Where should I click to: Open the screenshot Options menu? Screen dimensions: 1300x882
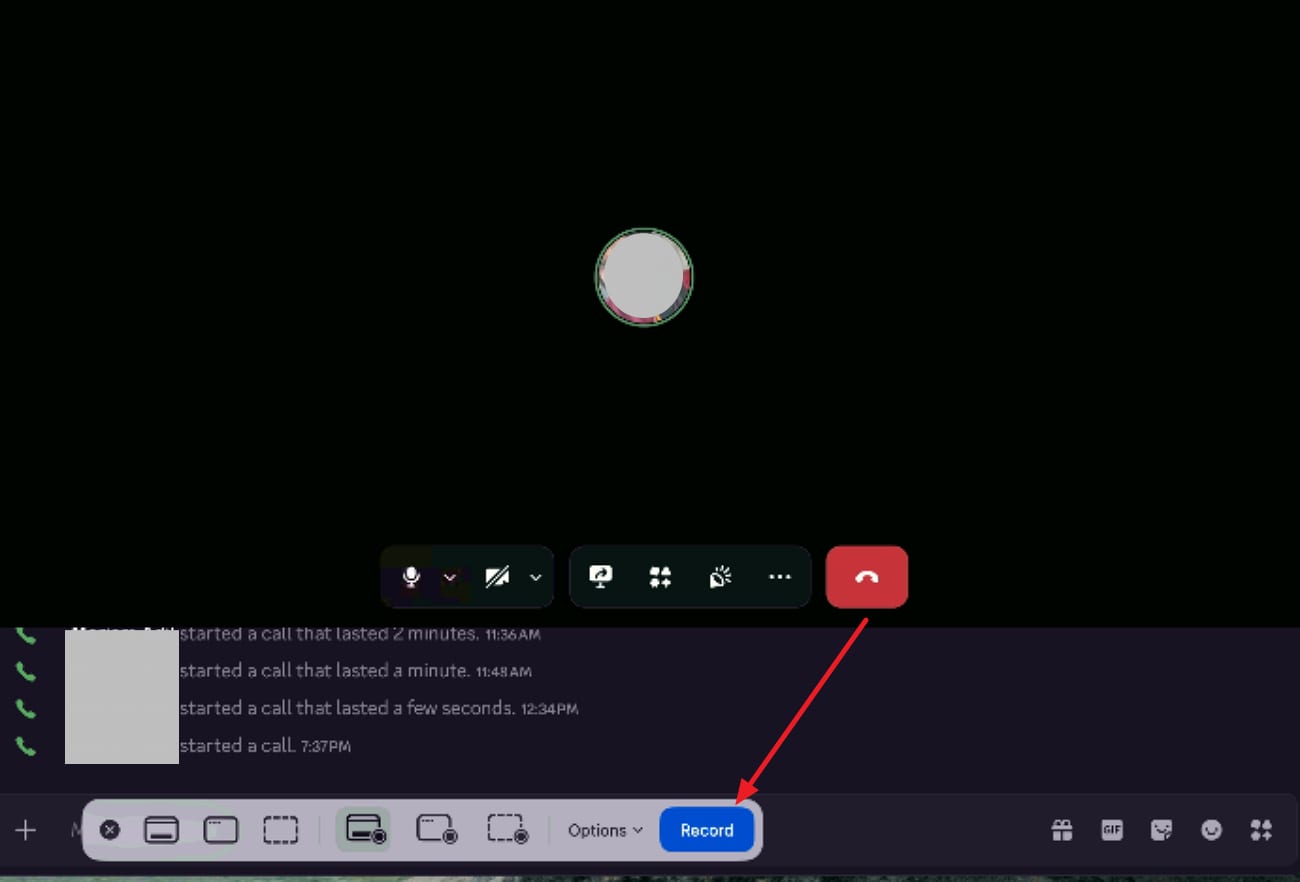pos(605,830)
